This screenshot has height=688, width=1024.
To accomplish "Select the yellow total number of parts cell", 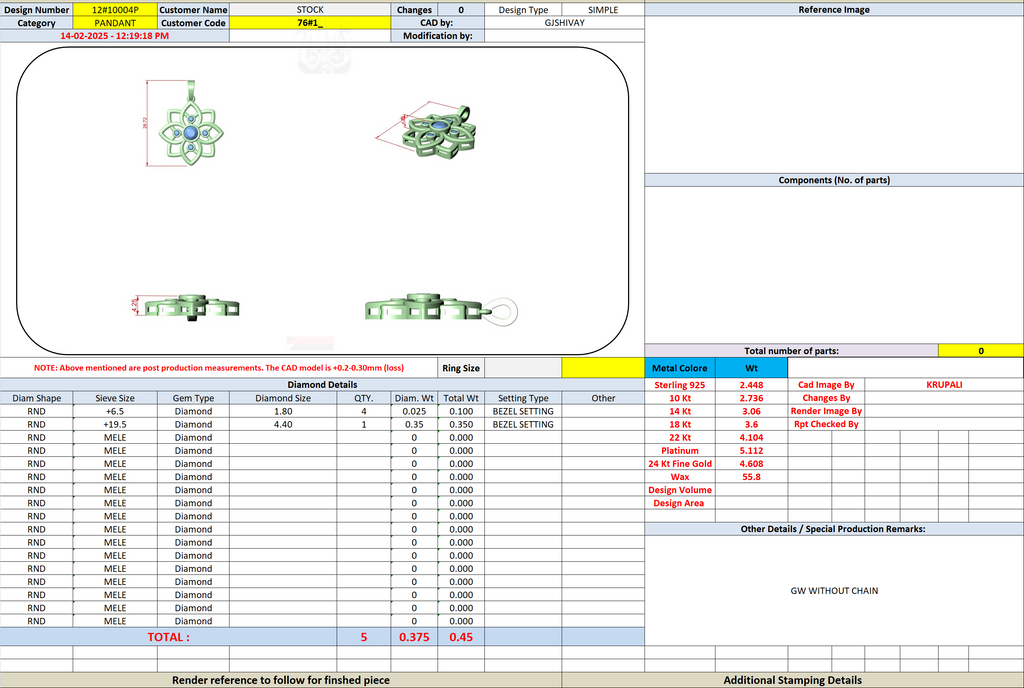I will [x=980, y=351].
